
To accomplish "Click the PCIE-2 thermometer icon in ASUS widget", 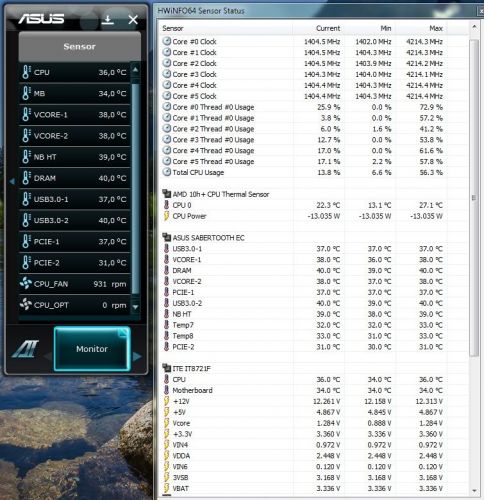I will click(26, 263).
